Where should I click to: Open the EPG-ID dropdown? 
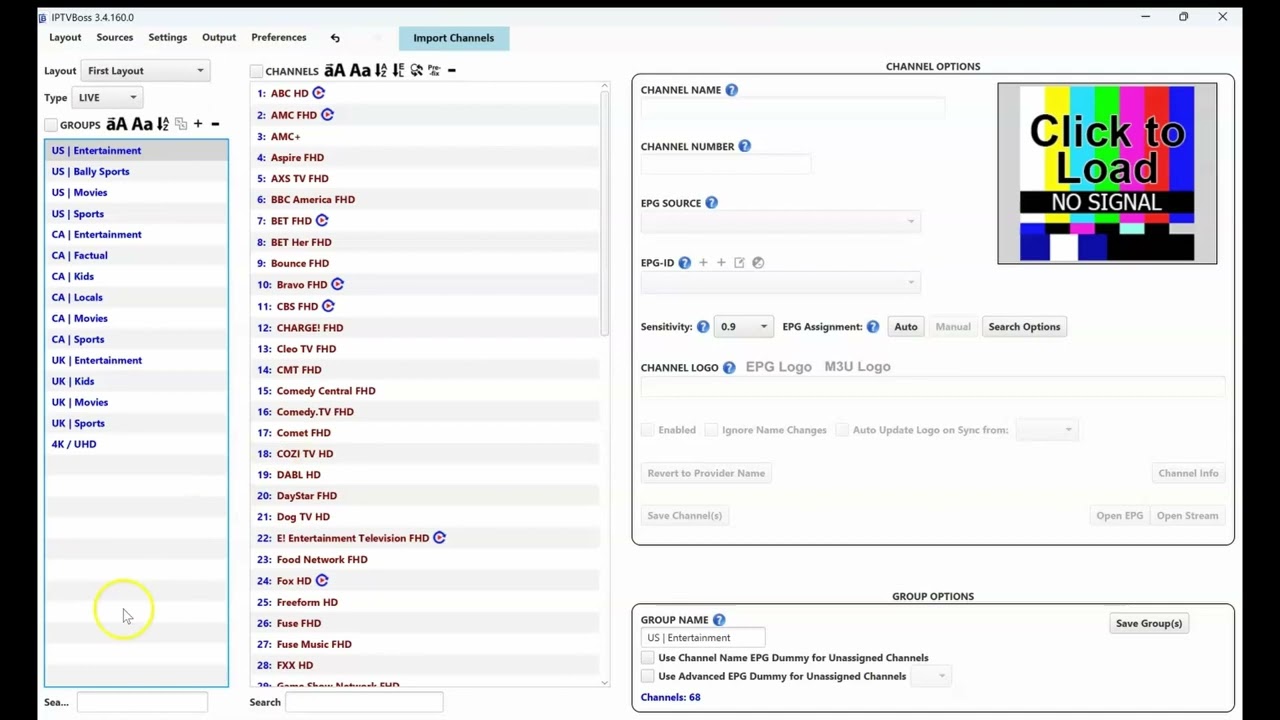(780, 282)
